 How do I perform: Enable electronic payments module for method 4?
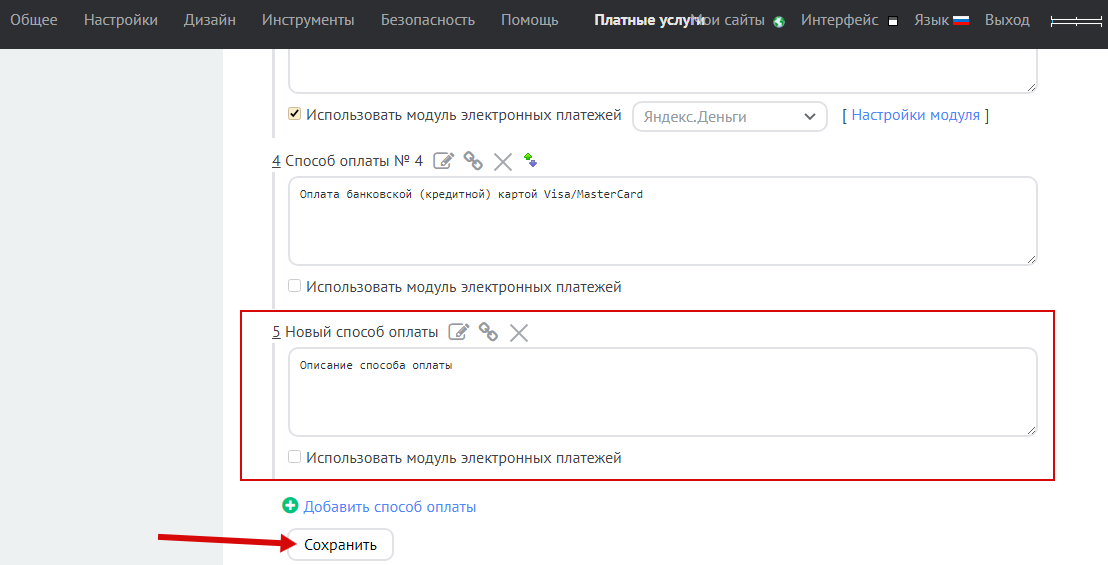point(295,286)
